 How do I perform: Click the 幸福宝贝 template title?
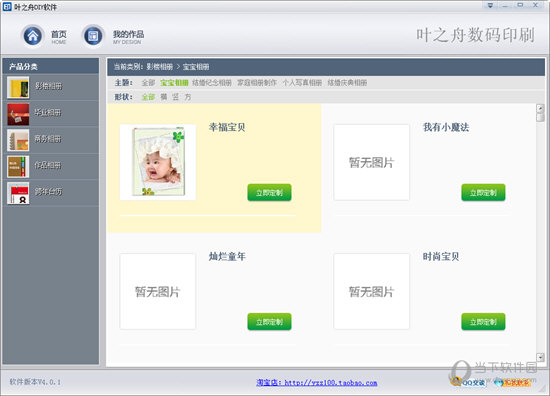pyautogui.click(x=227, y=127)
